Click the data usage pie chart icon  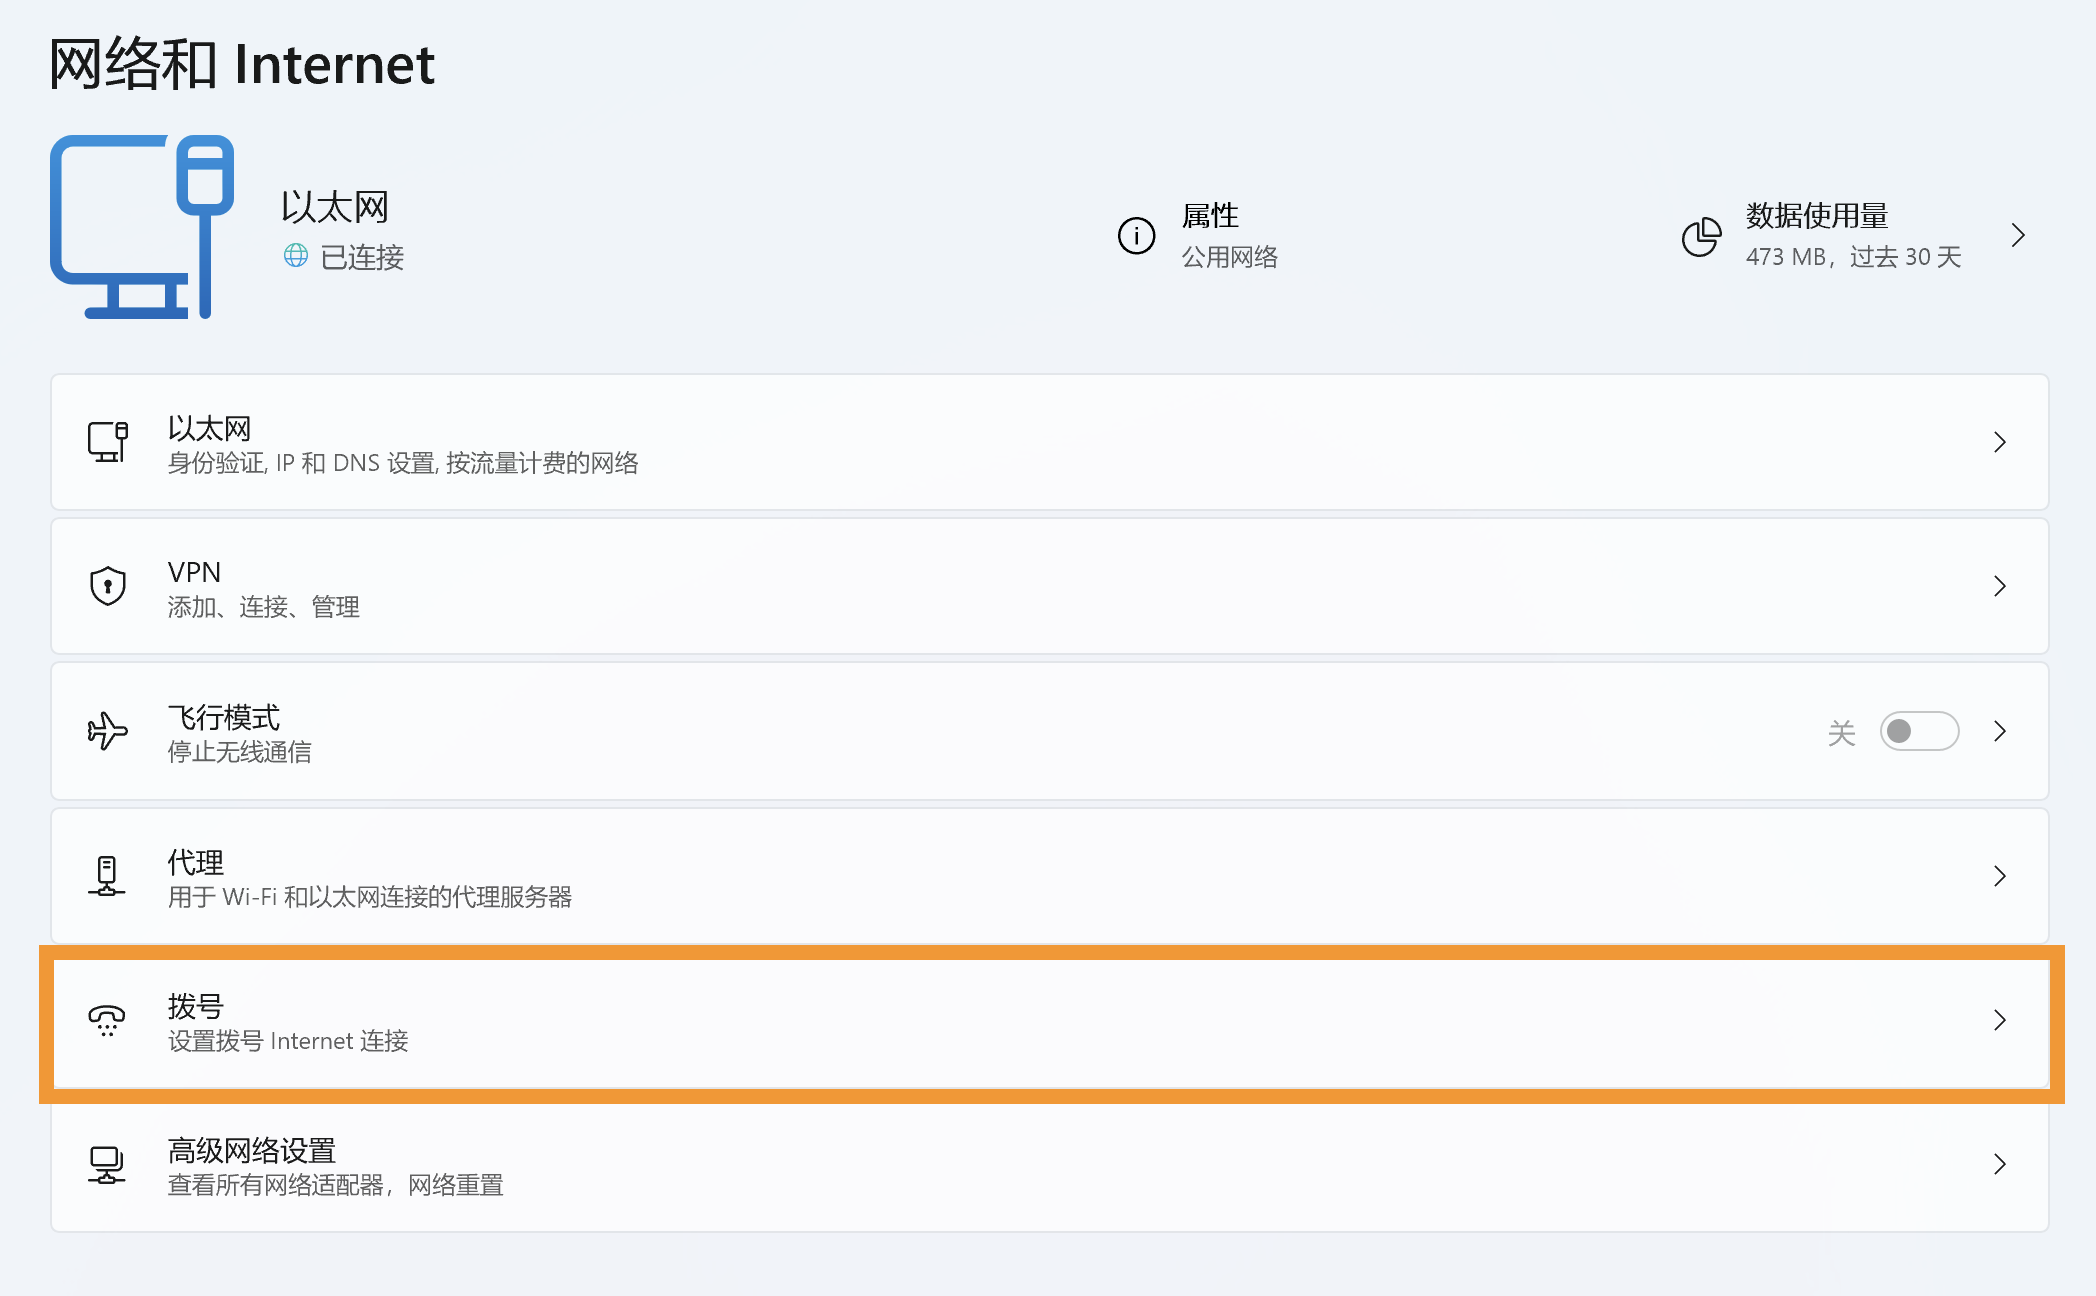pos(1701,236)
